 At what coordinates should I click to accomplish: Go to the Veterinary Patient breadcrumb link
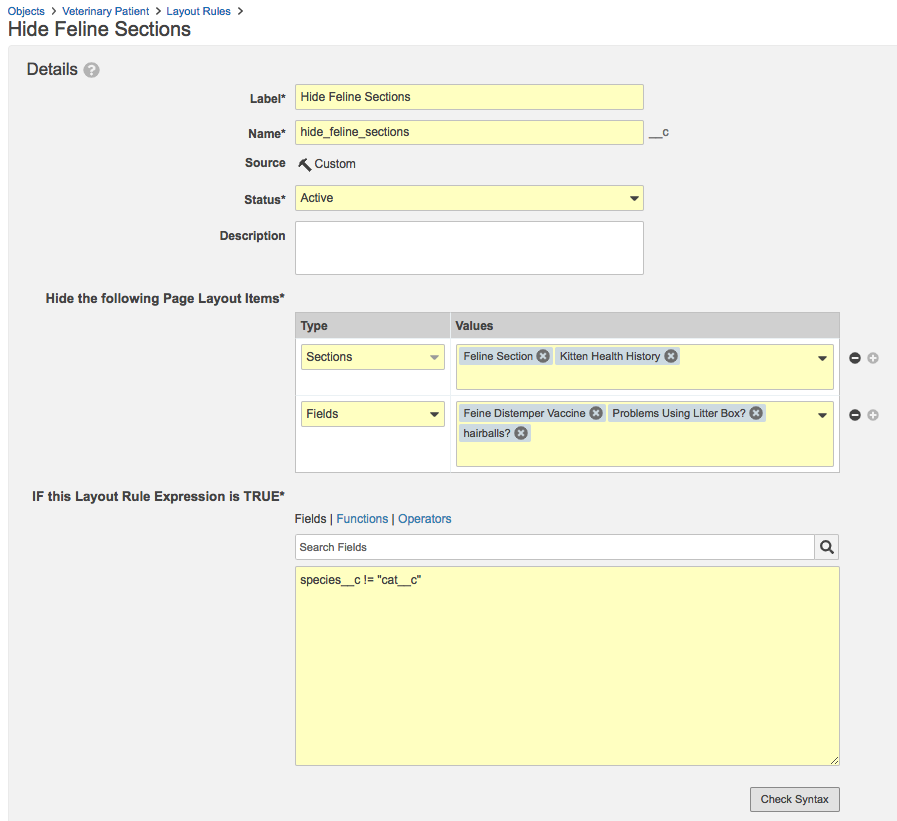(x=105, y=11)
